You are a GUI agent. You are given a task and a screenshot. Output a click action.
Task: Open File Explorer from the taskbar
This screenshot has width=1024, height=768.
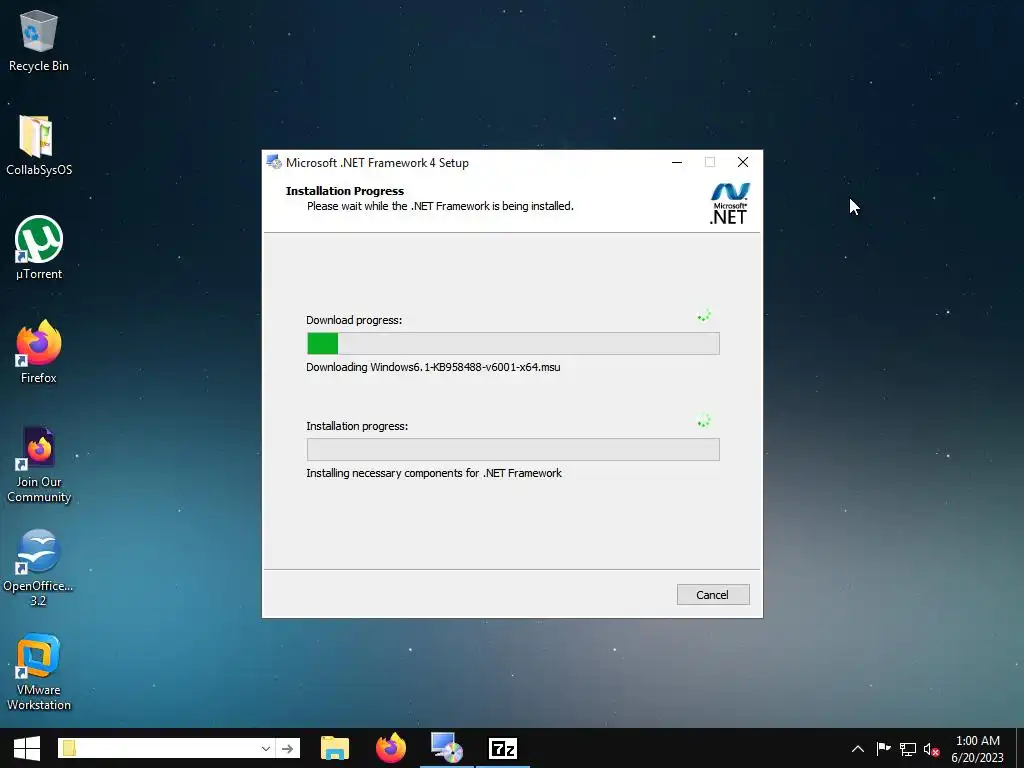335,748
